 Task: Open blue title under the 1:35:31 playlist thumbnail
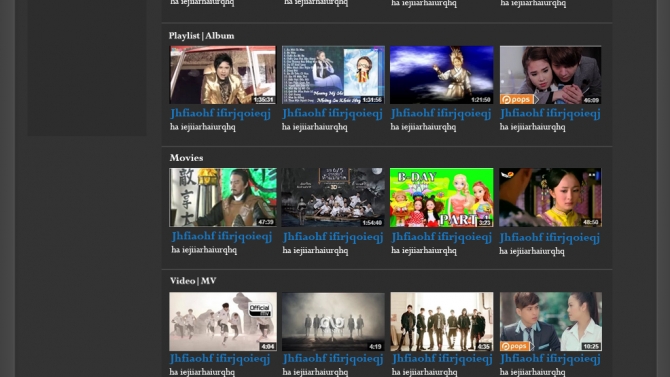click(220, 114)
